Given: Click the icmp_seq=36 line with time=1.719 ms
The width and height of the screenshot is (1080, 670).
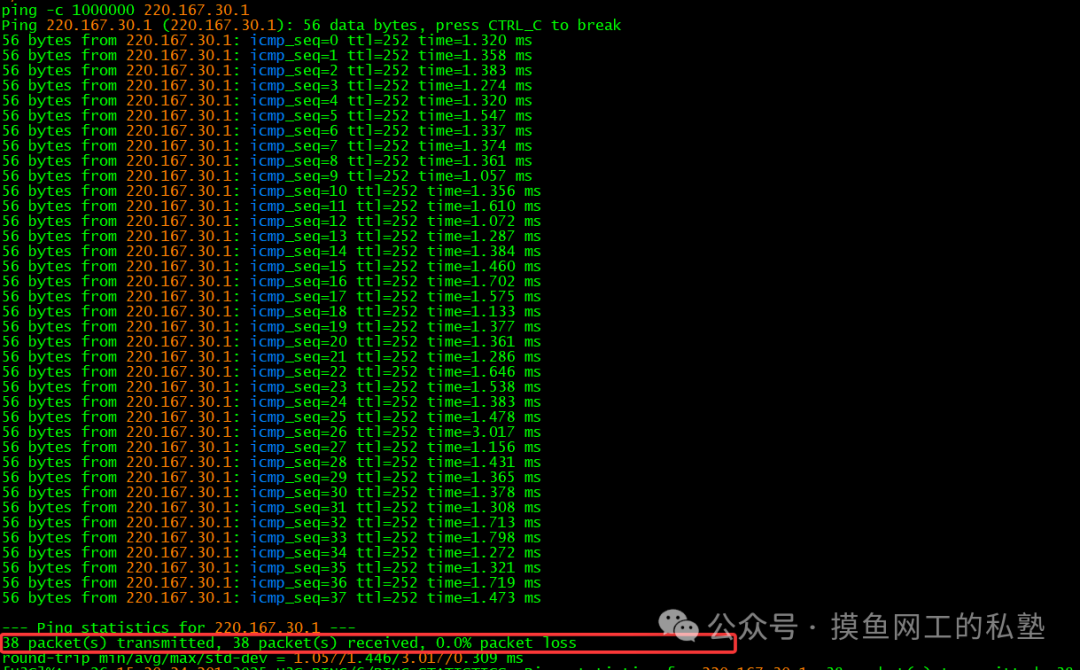Looking at the screenshot, I should [271, 583].
